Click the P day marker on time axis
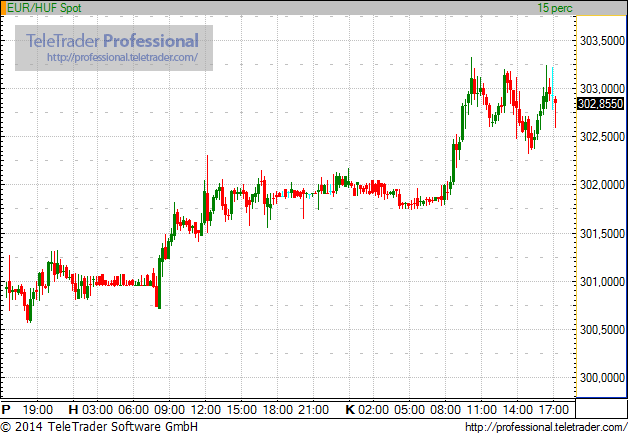 tap(6, 410)
